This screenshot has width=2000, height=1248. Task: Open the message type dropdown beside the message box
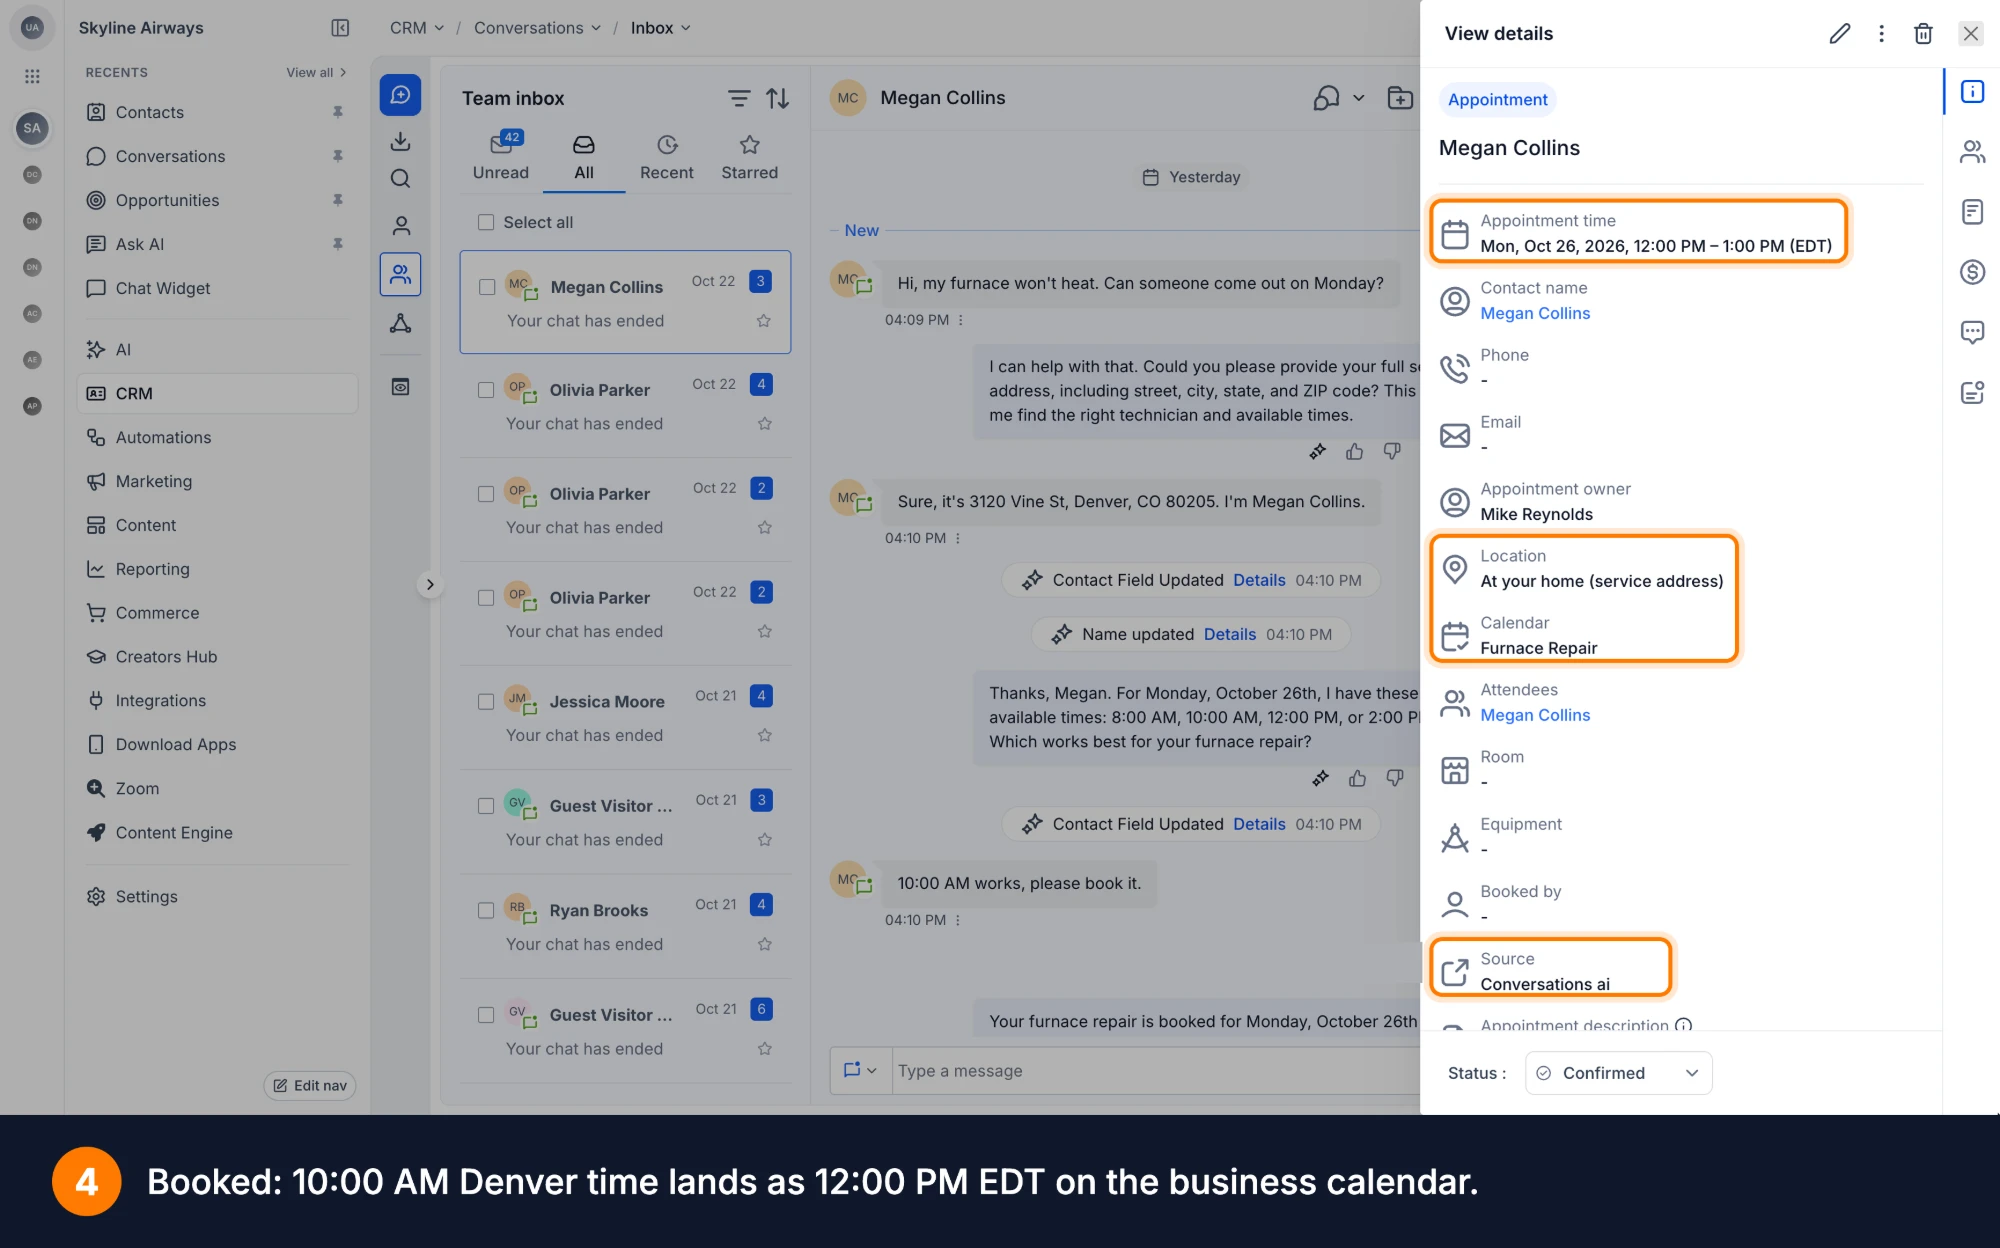click(x=860, y=1070)
